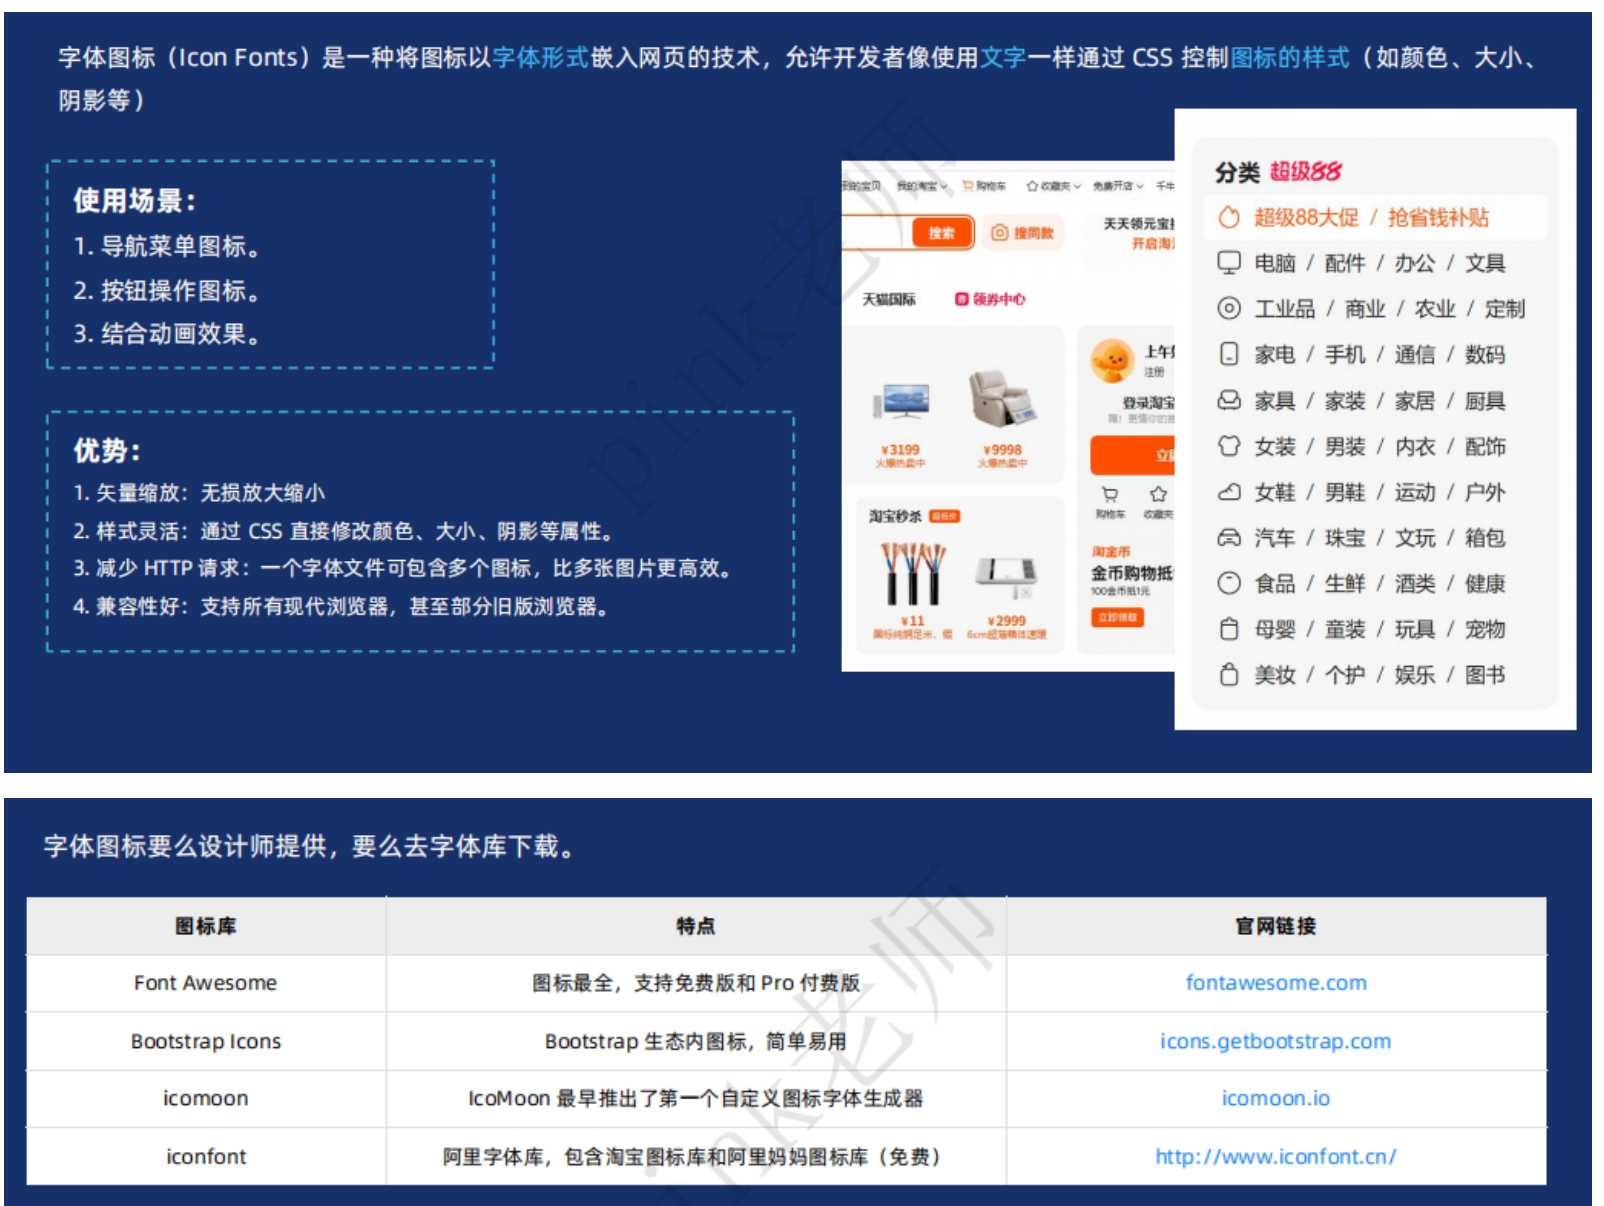
Task: Select the 手机 category
Action: (x=1345, y=354)
